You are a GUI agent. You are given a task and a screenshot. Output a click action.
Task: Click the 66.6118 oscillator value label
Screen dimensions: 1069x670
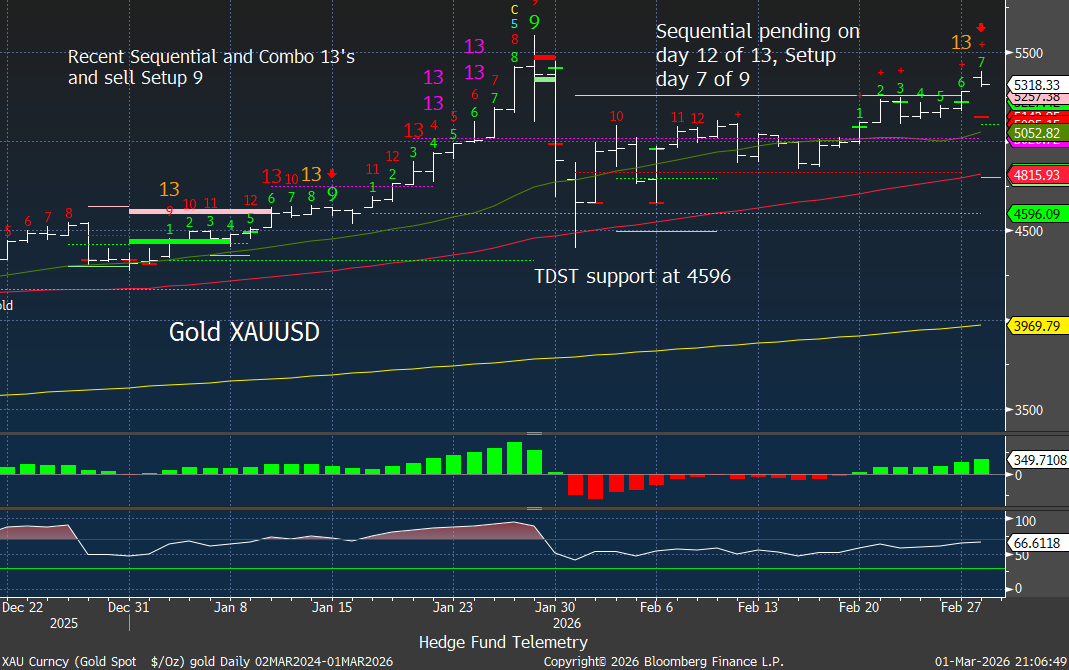[1035, 541]
